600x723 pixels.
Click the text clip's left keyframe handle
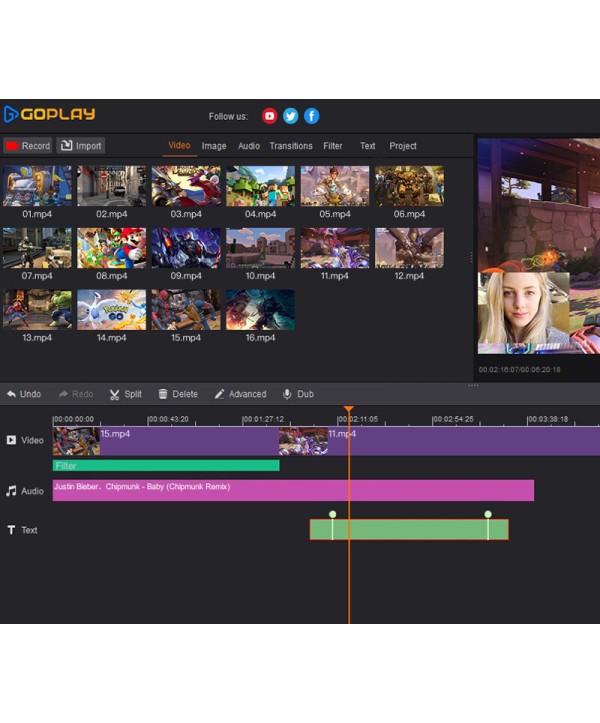pos(333,514)
